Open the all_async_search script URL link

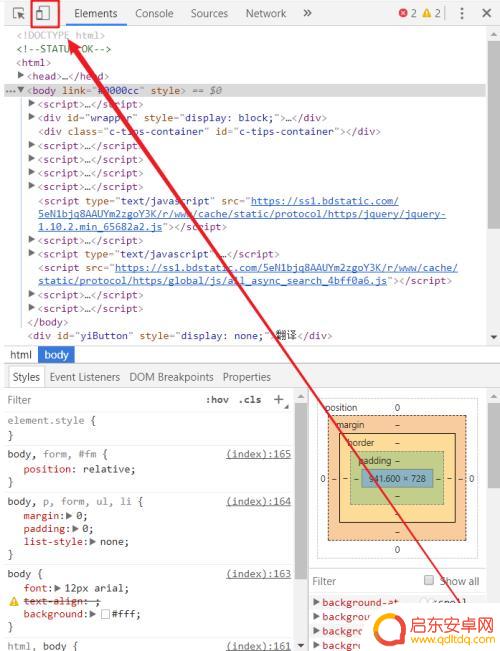tap(248, 274)
